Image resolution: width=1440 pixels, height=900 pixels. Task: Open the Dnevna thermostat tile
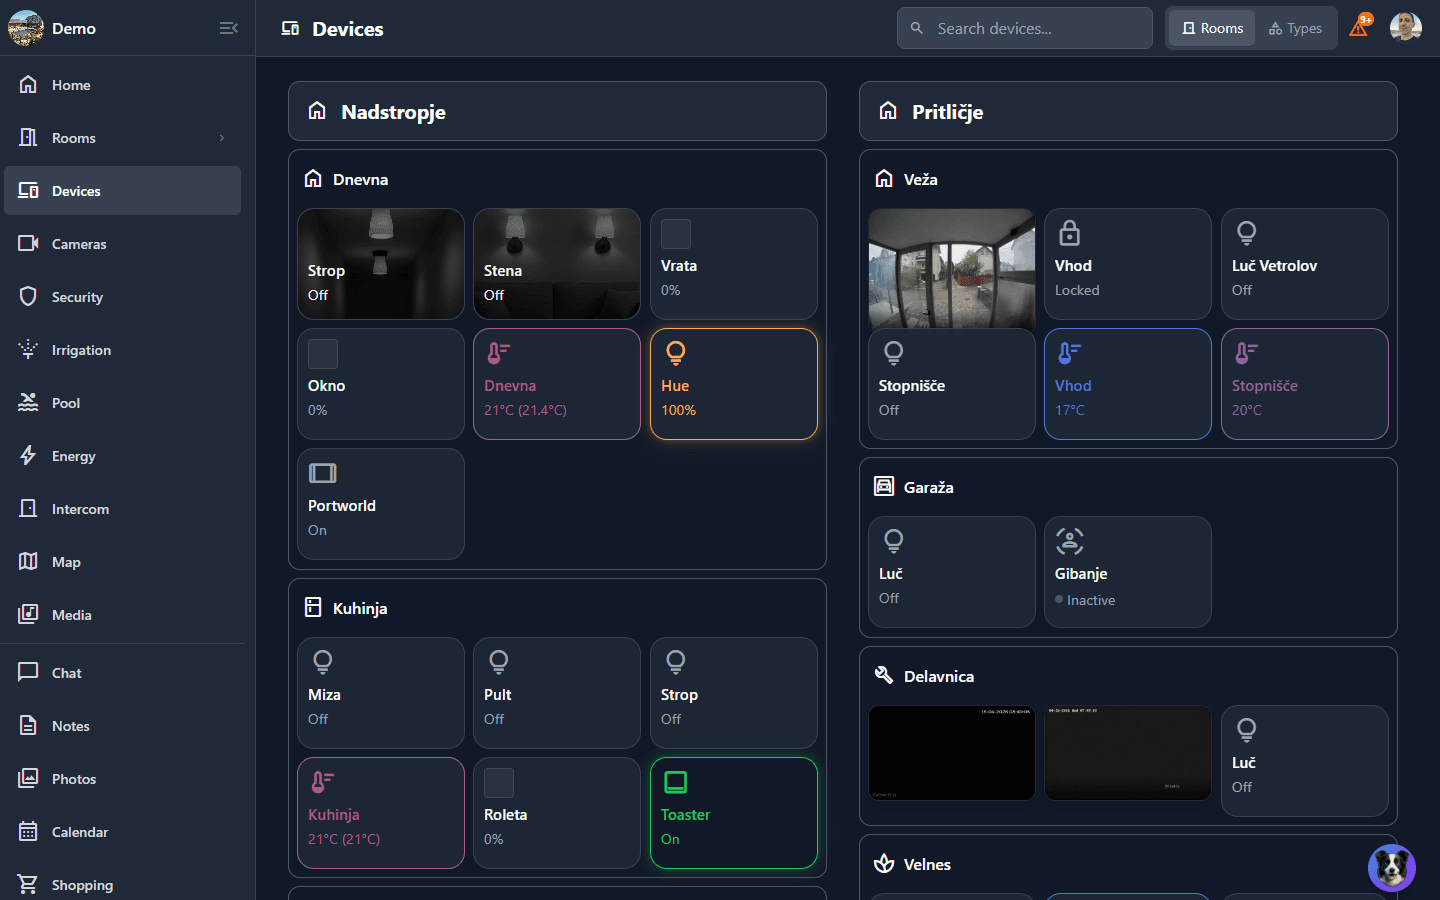pyautogui.click(x=557, y=384)
